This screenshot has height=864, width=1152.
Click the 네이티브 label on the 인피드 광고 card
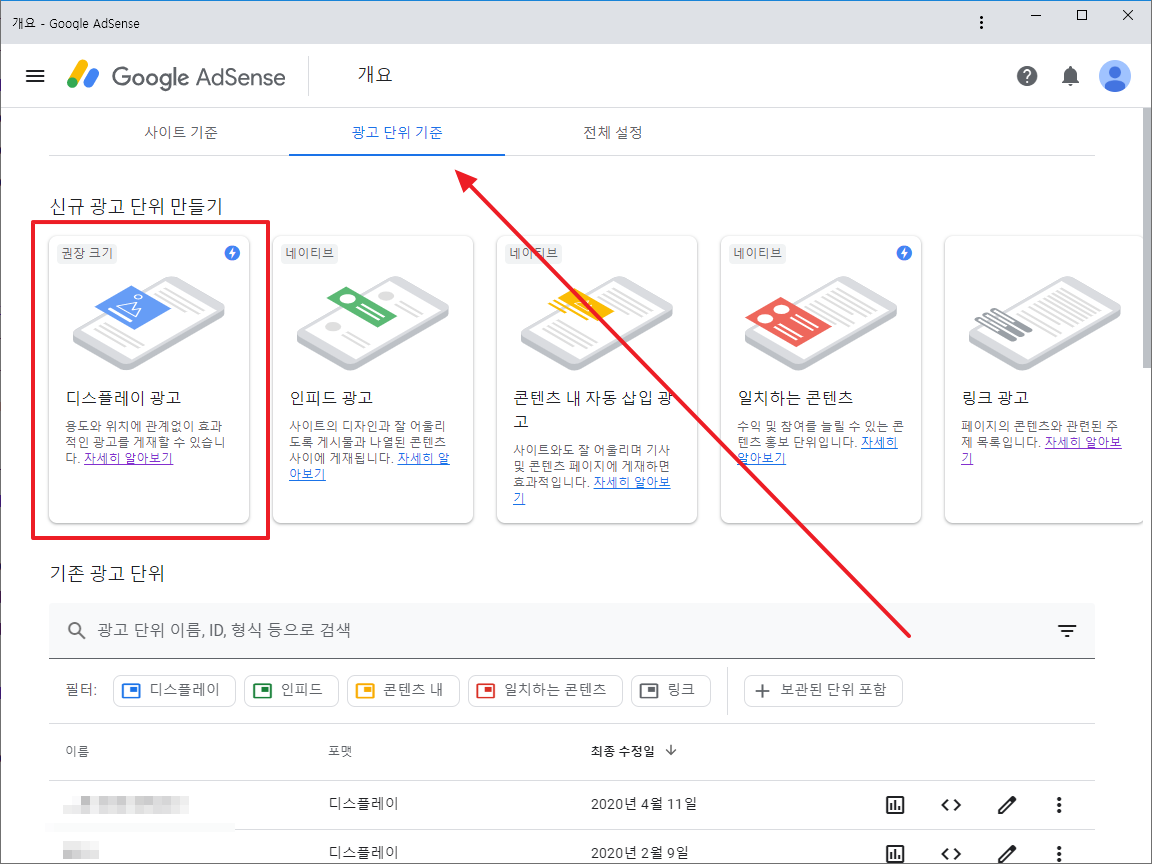click(x=309, y=253)
